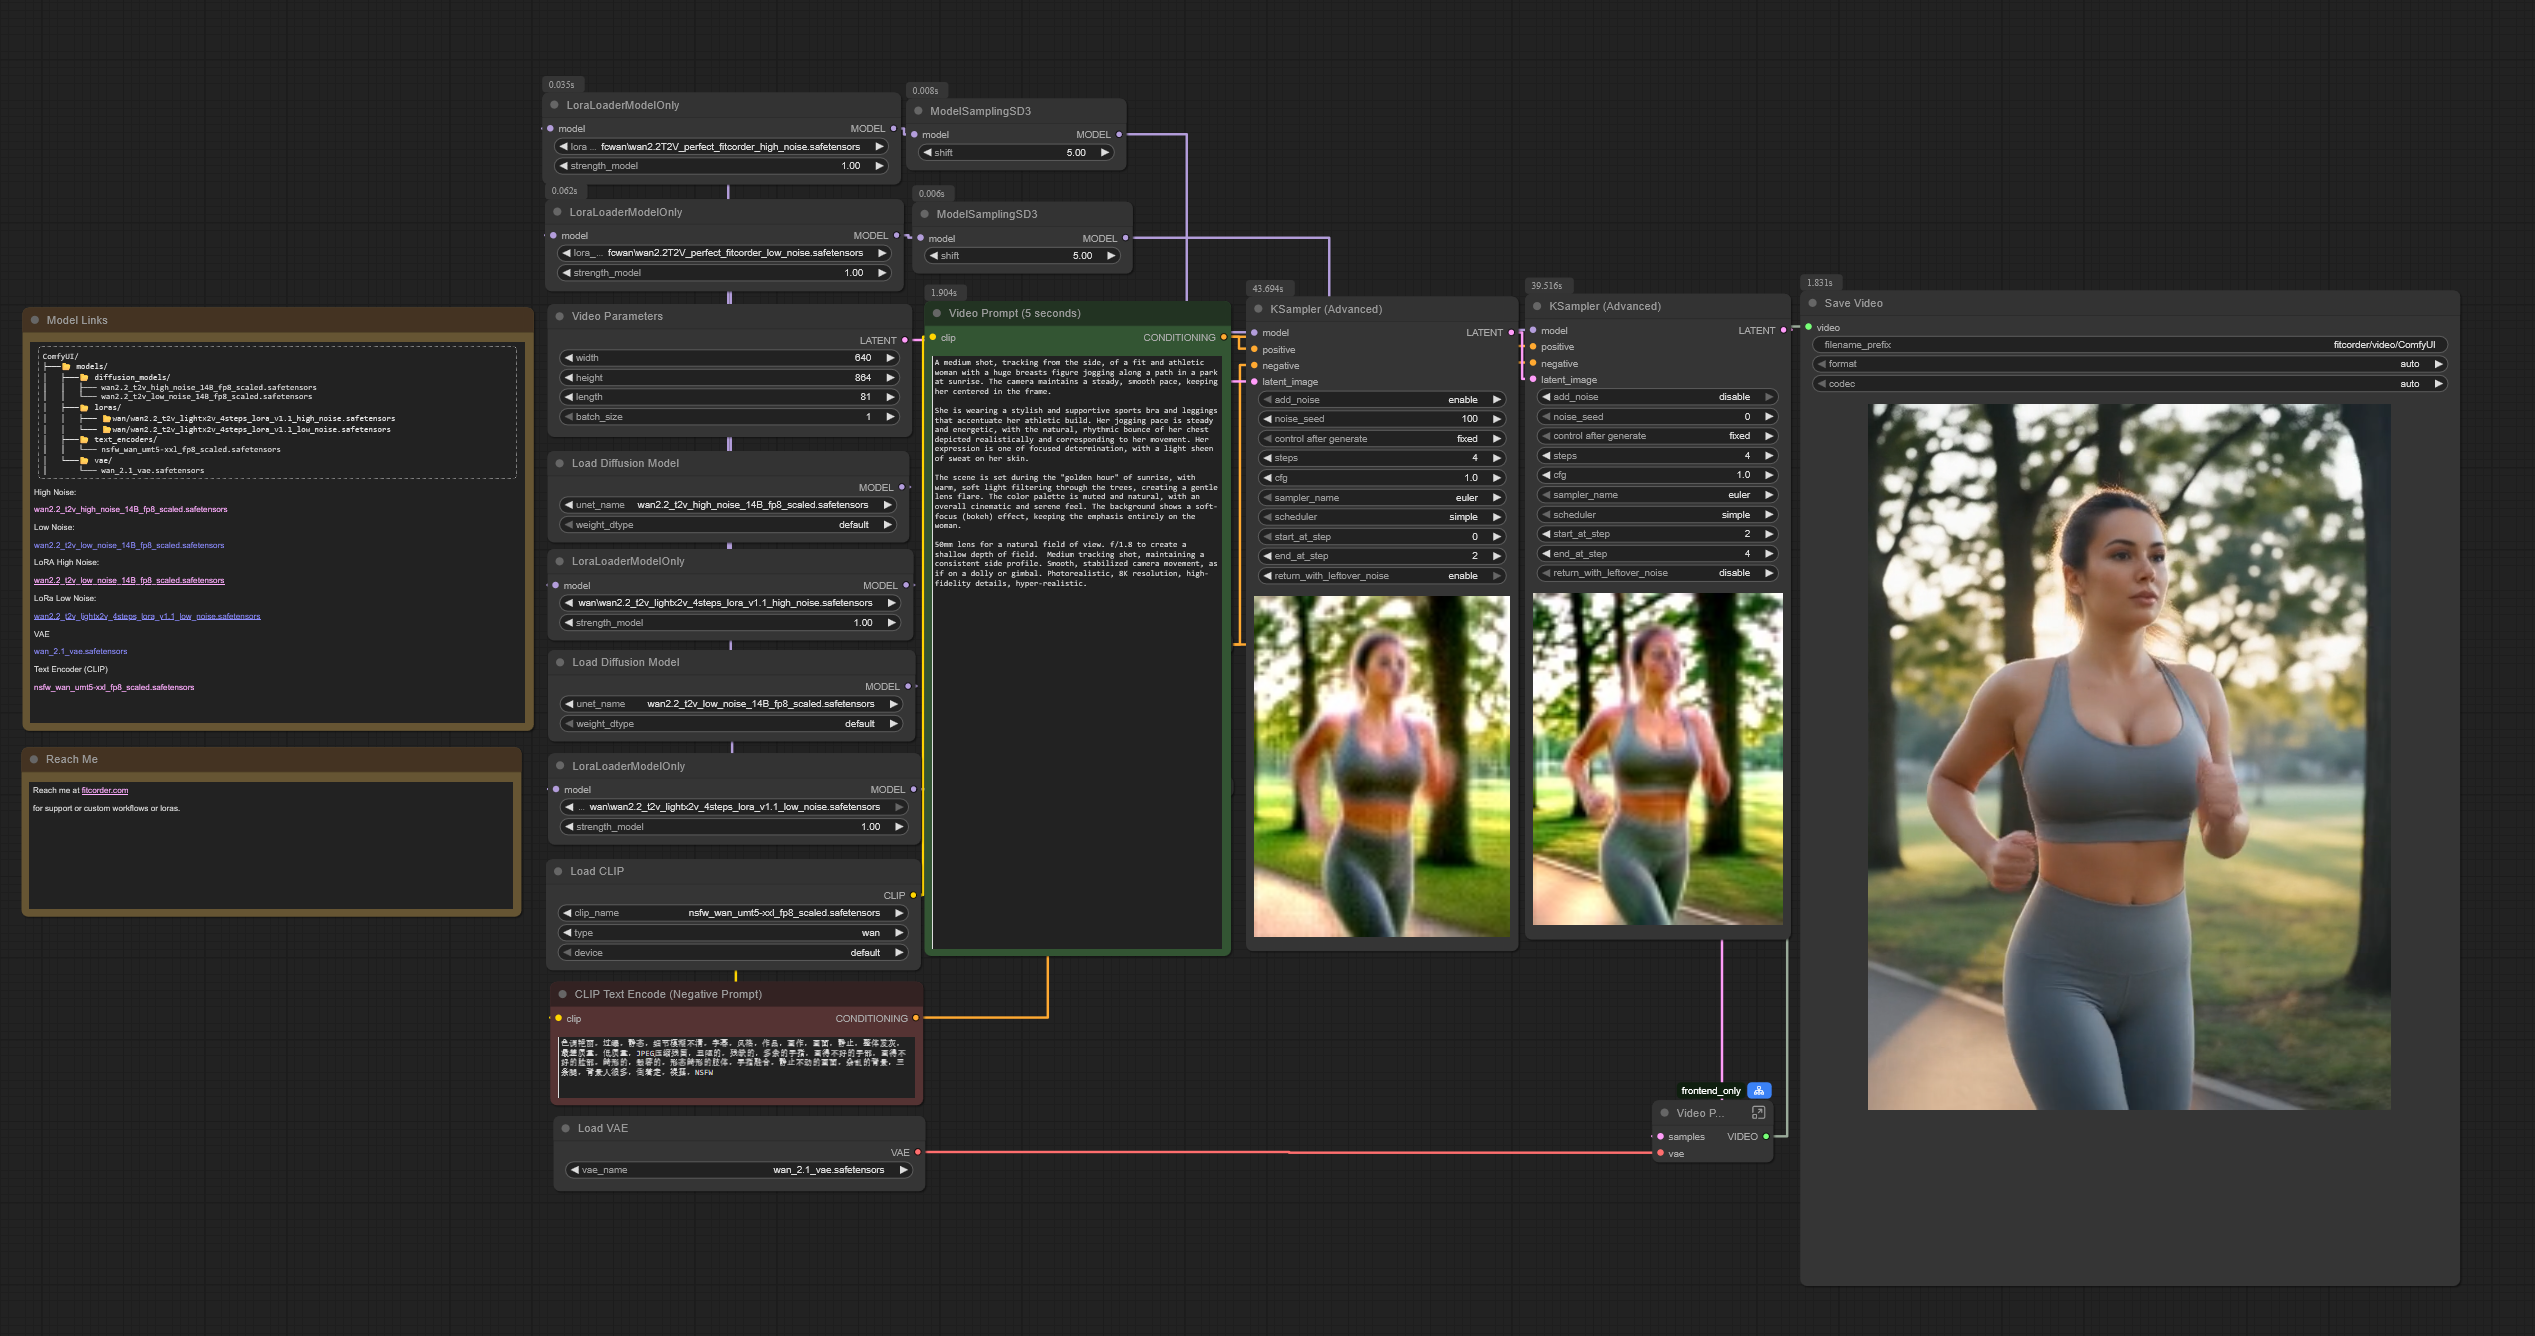
Task: Toggle return_with_leftover_noise on second KSampler
Action: coord(1656,573)
